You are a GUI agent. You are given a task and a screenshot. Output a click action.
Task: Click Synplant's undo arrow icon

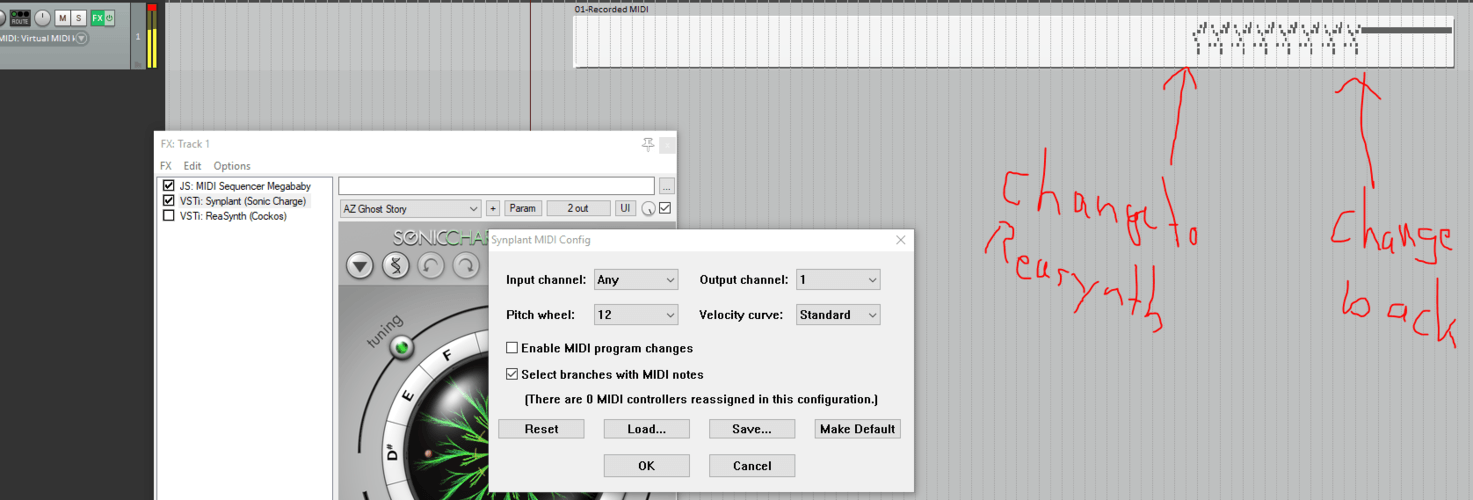pos(431,266)
